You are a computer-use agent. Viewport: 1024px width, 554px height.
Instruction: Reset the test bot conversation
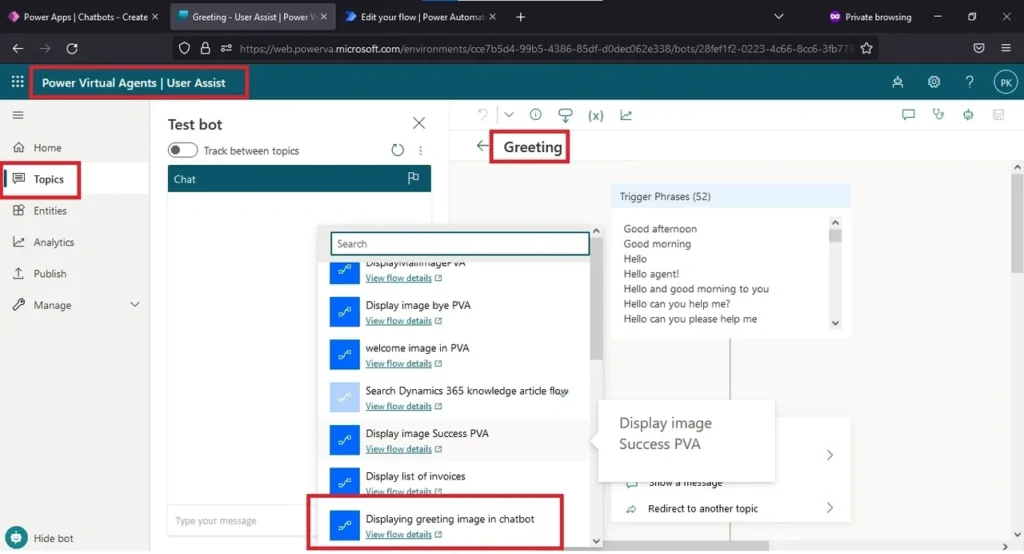click(x=397, y=150)
